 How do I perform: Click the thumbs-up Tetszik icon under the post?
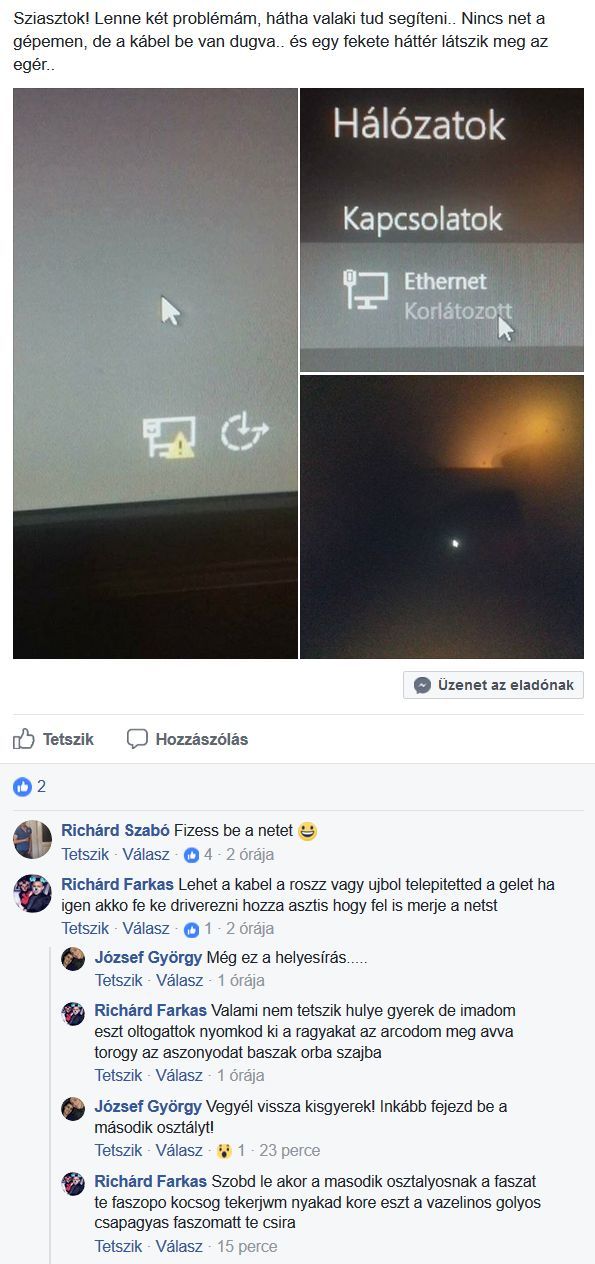(x=23, y=739)
